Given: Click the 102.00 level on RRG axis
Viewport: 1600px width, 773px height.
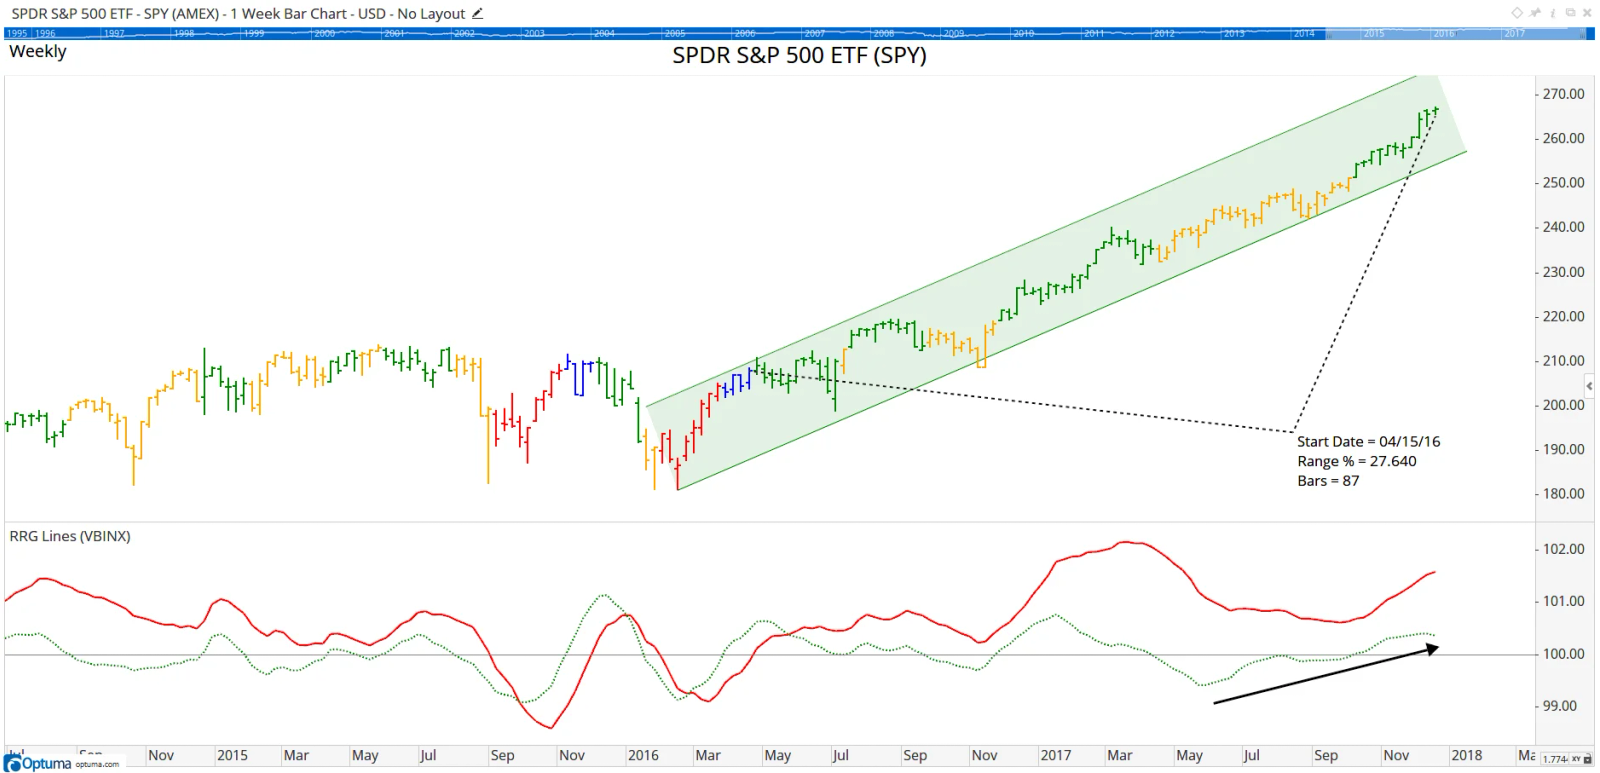Looking at the screenshot, I should pyautogui.click(x=1563, y=549).
